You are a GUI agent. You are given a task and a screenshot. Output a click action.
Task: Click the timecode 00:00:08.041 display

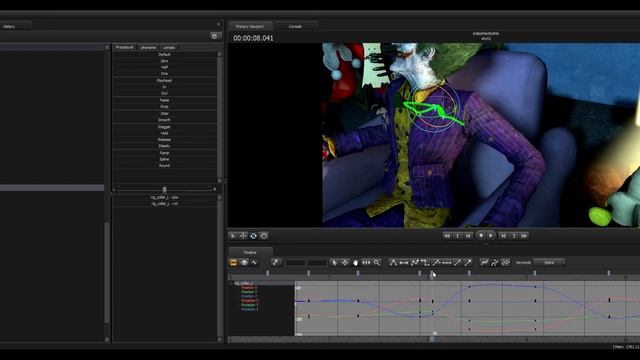(x=253, y=38)
